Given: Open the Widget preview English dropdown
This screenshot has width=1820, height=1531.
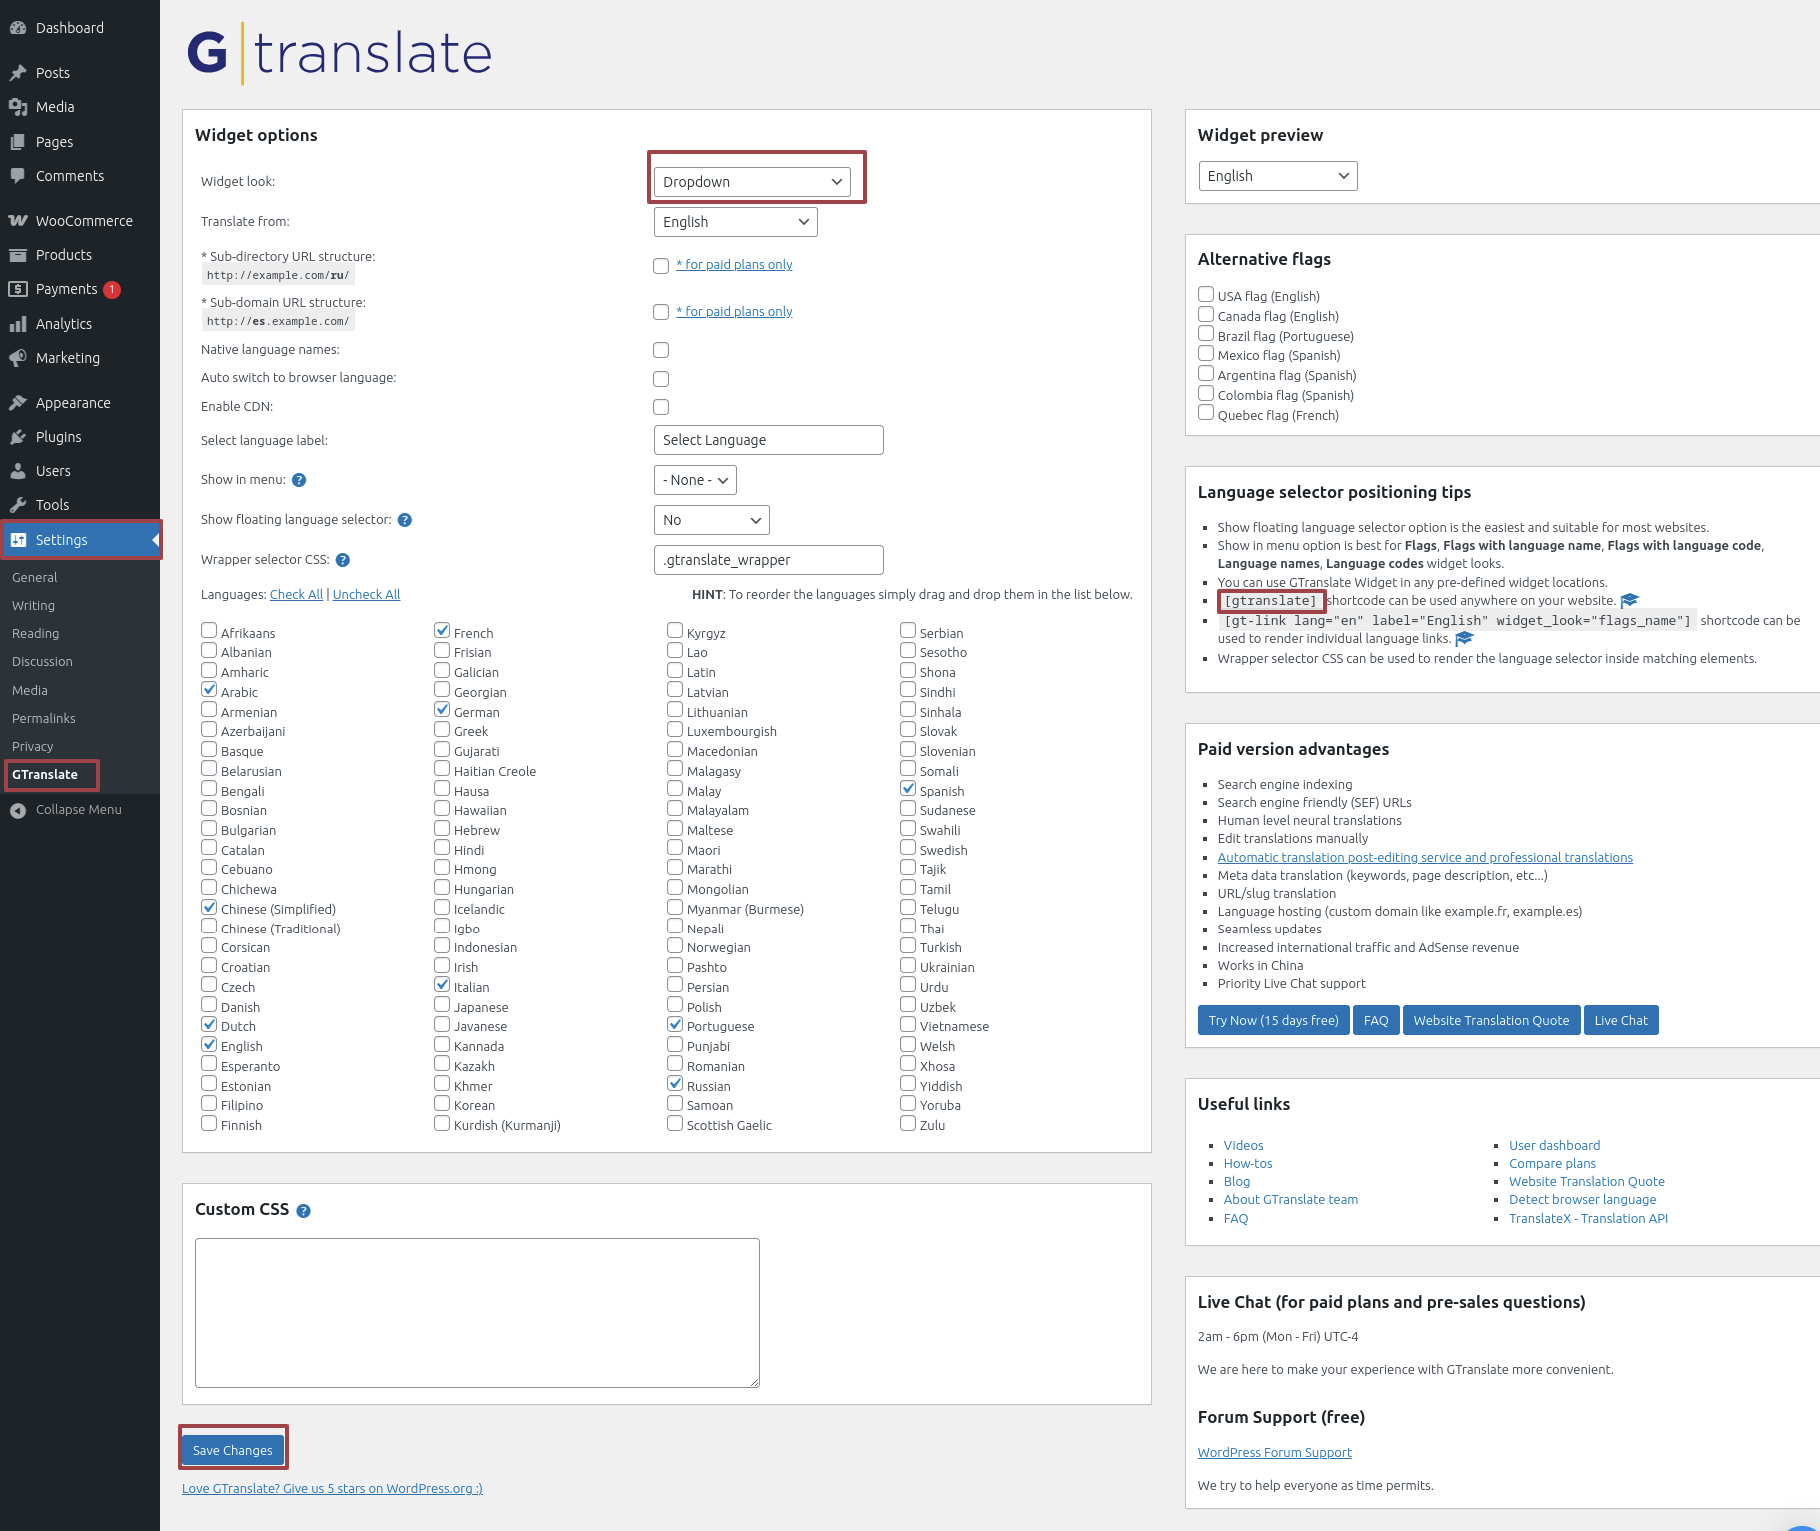Looking at the screenshot, I should click(x=1278, y=176).
